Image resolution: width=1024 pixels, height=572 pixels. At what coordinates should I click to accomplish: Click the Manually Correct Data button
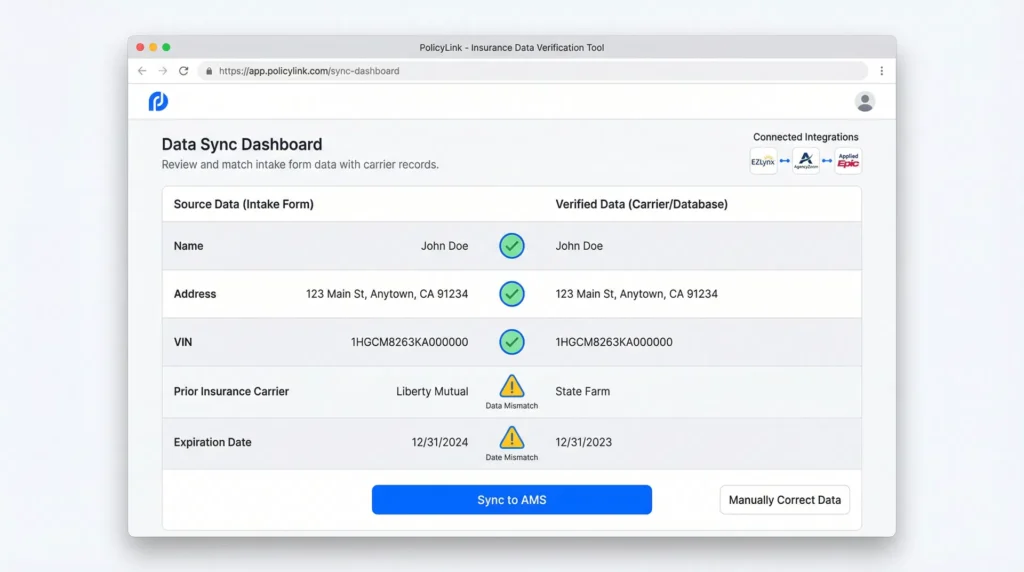[784, 500]
